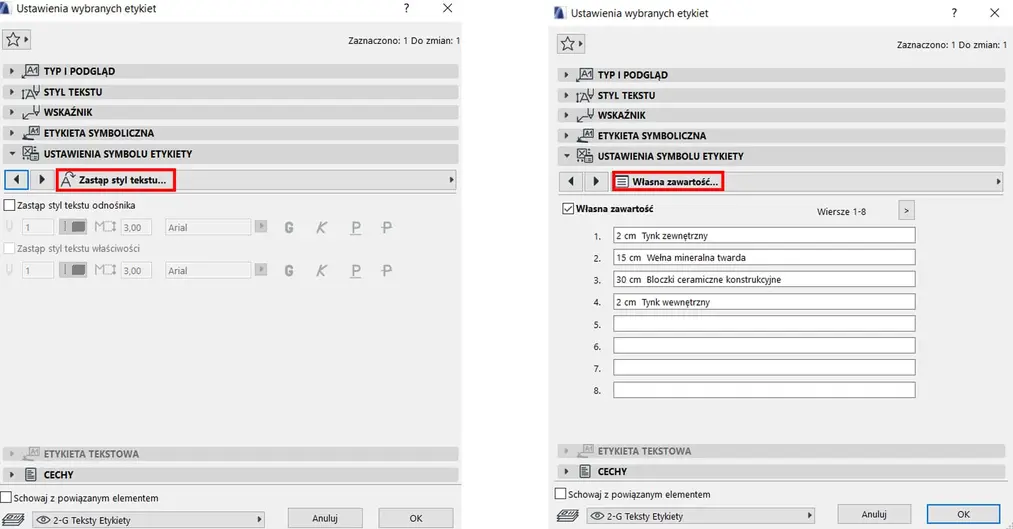Image resolution: width=1013 pixels, height=529 pixels.
Task: Open 2-G Teksty Etykiety layer dropdown, right dialog
Action: coord(700,515)
